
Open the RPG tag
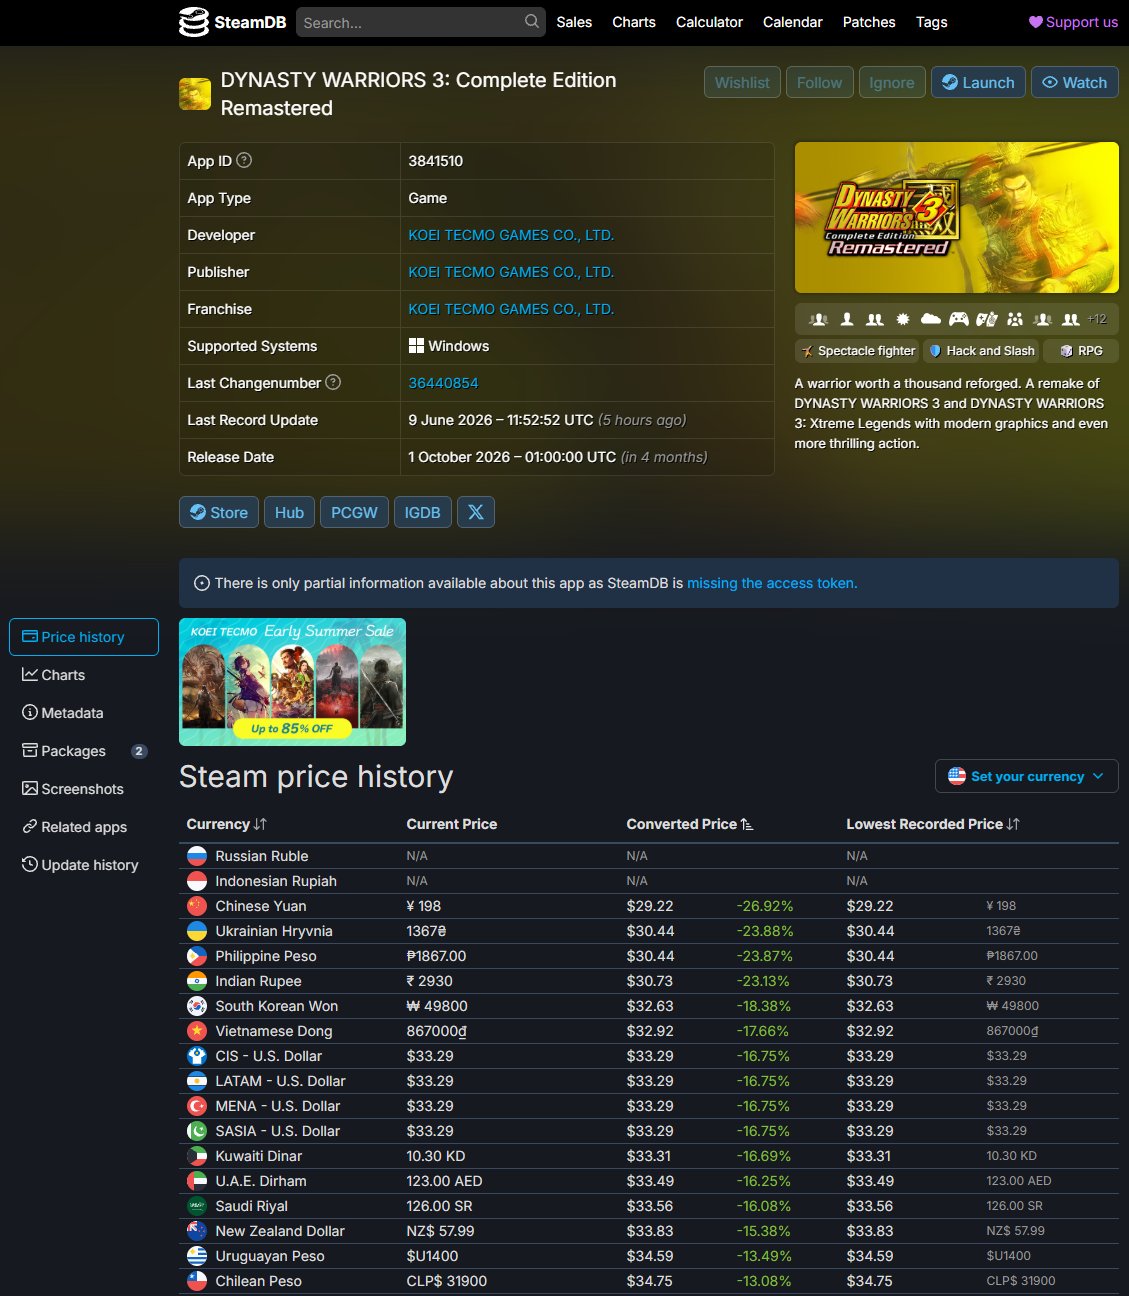pyautogui.click(x=1081, y=351)
